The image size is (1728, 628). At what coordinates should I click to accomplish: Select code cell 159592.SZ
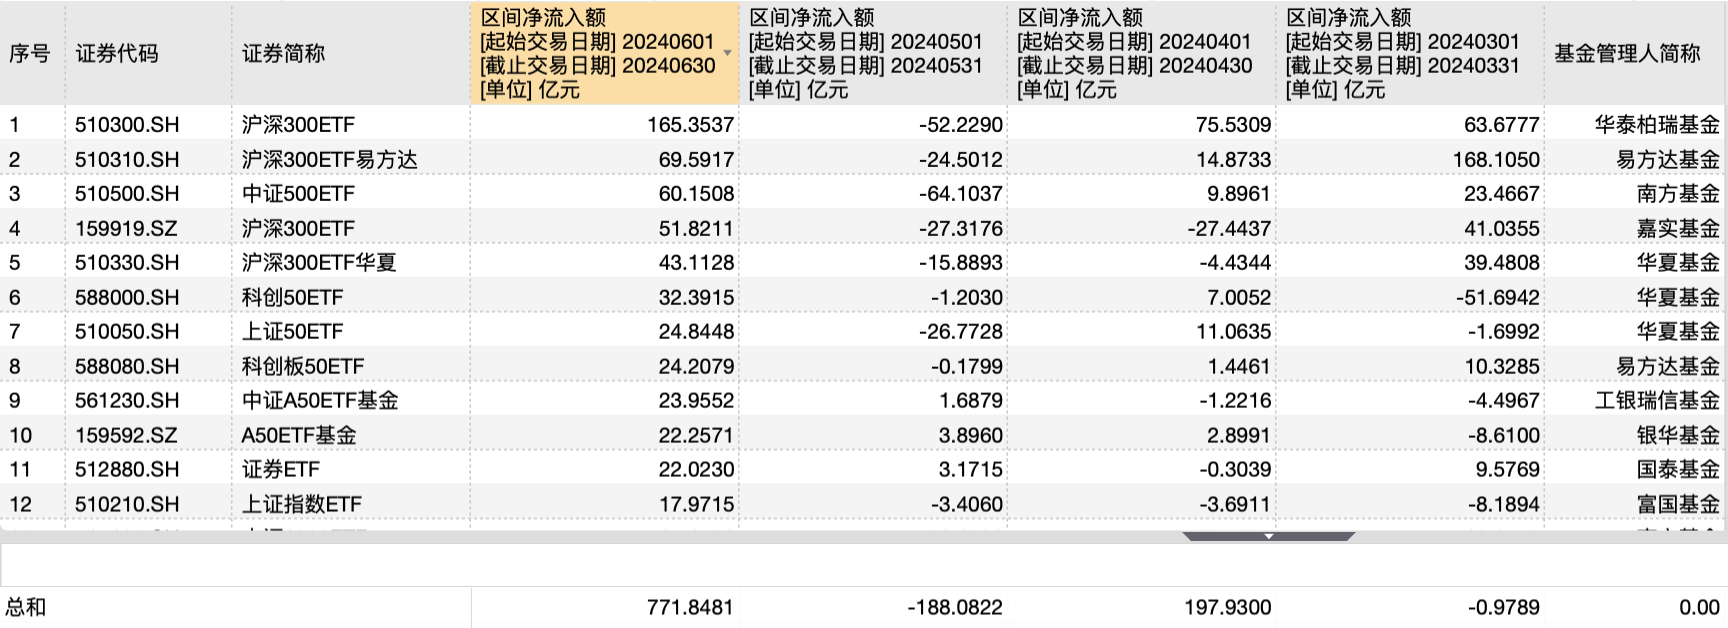[x=126, y=435]
